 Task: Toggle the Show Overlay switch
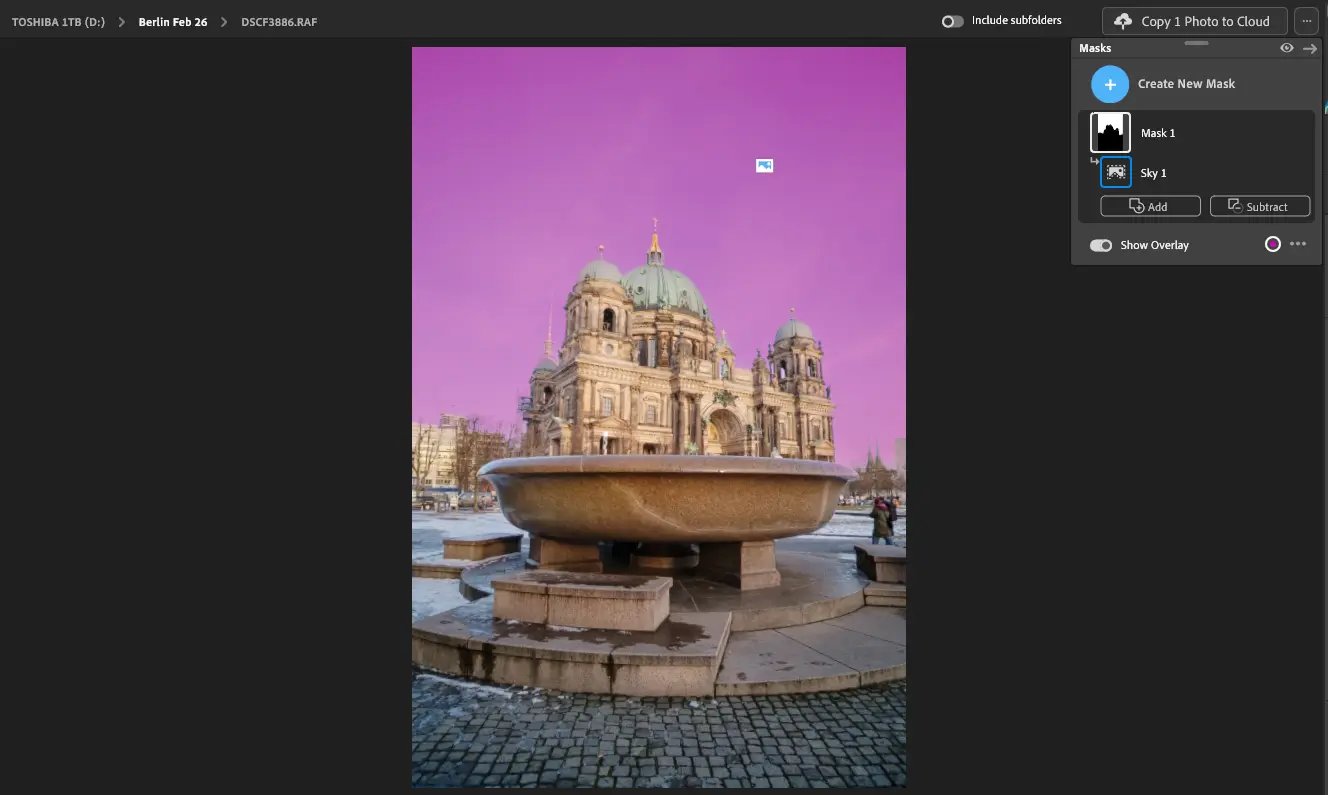point(1101,245)
